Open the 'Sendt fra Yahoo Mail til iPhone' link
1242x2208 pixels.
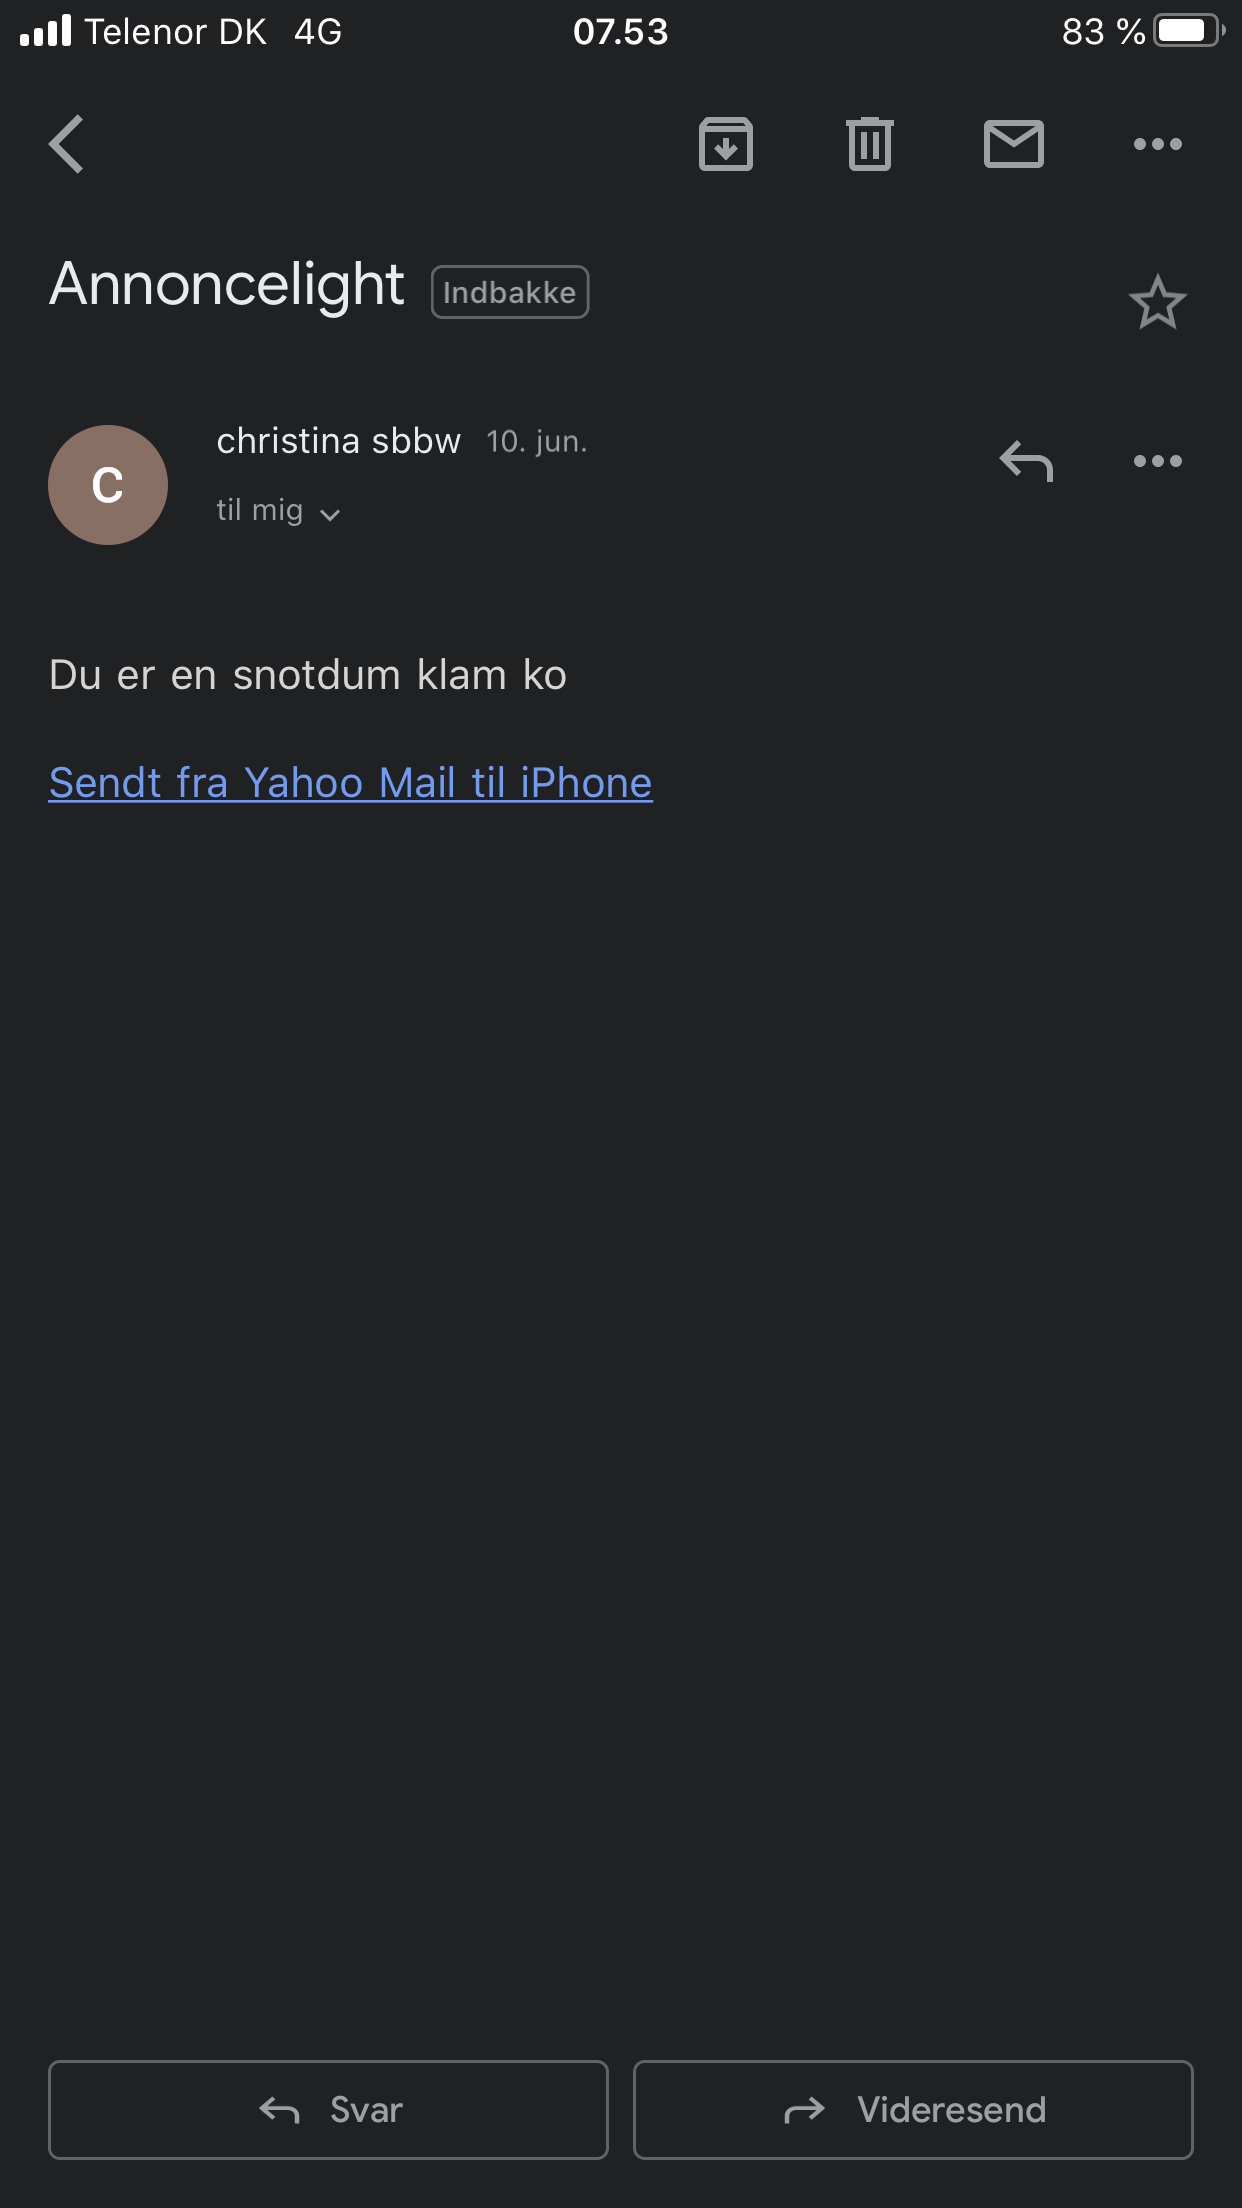[351, 783]
